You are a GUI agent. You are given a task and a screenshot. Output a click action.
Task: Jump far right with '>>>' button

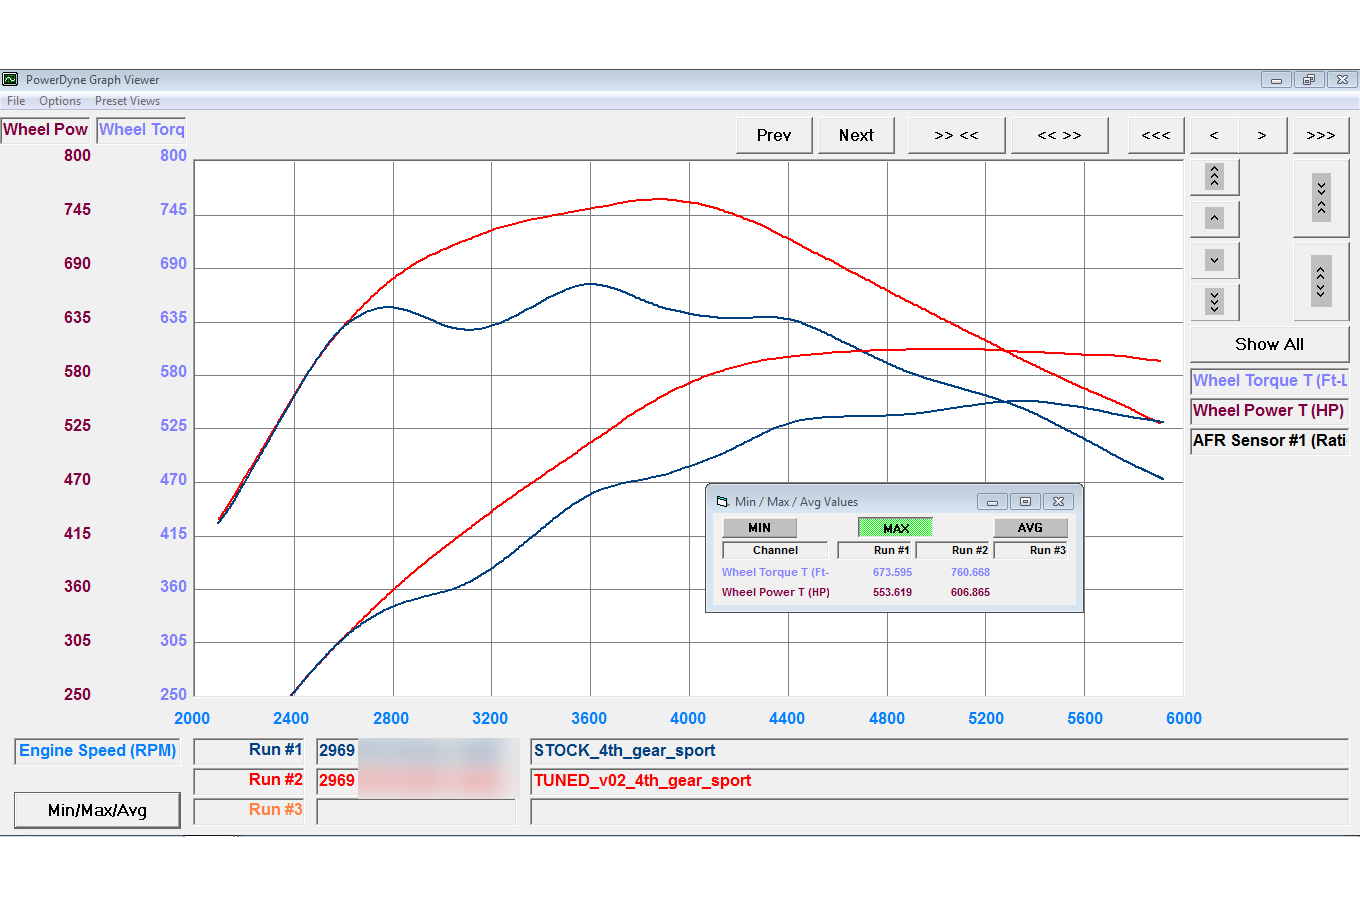[x=1320, y=135]
